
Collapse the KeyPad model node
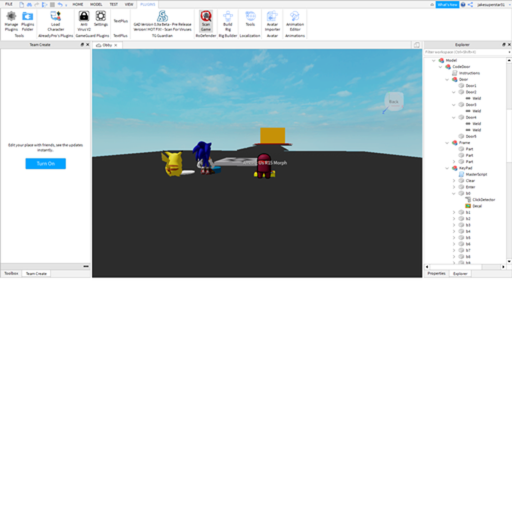[447, 168]
